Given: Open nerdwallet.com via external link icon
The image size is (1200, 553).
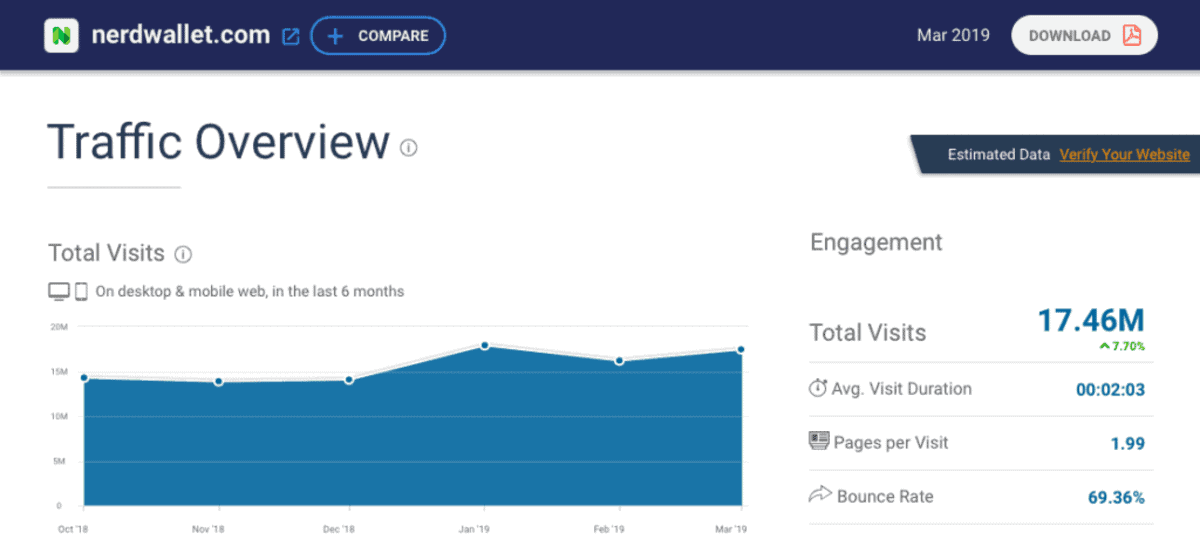Looking at the screenshot, I should pyautogui.click(x=291, y=37).
